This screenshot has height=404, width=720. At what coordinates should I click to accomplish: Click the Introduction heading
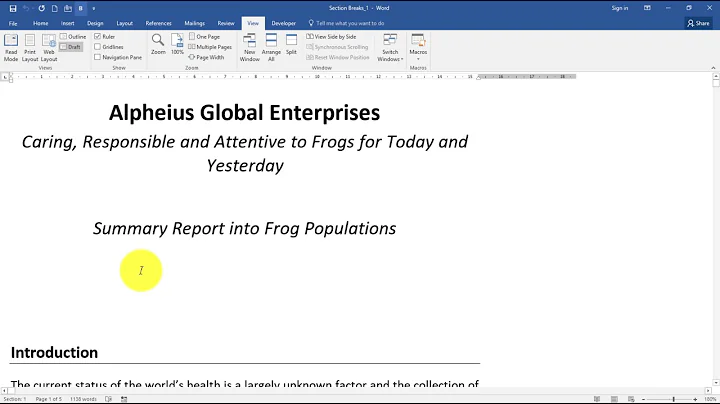(54, 353)
